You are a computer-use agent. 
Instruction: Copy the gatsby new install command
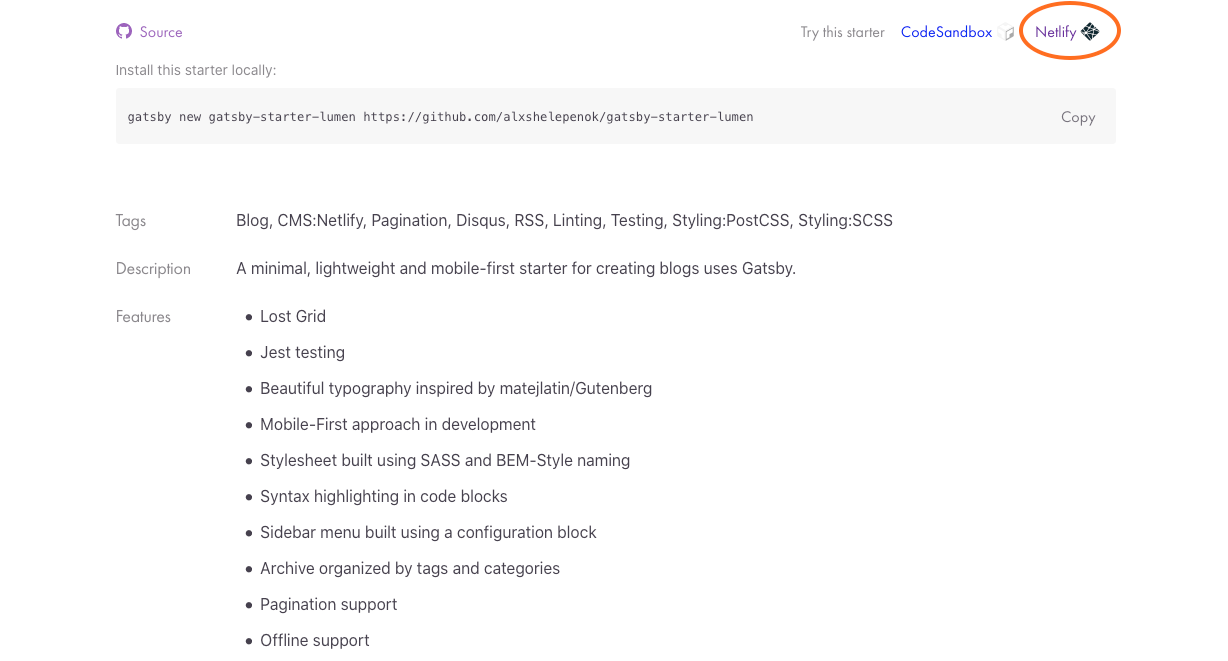(1078, 117)
